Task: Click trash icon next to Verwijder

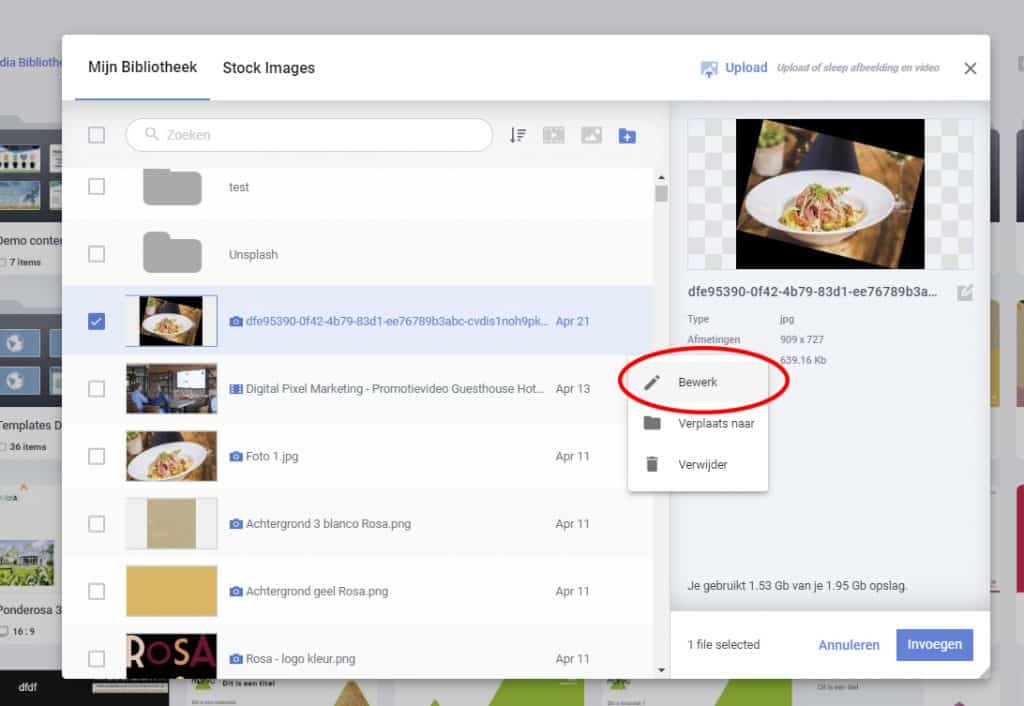Action: coord(652,464)
